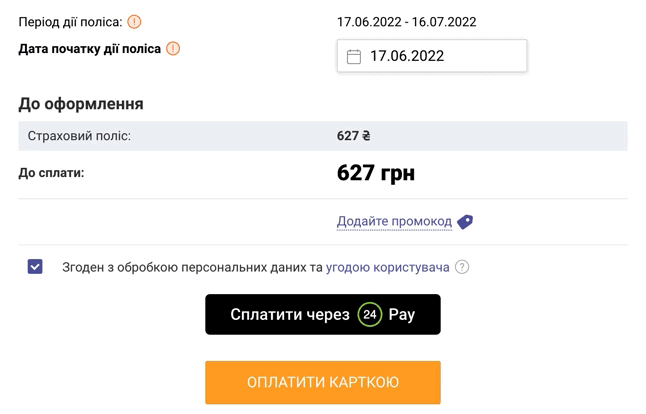Click the "До сплати:" label
The image size is (646, 414).
point(51,173)
